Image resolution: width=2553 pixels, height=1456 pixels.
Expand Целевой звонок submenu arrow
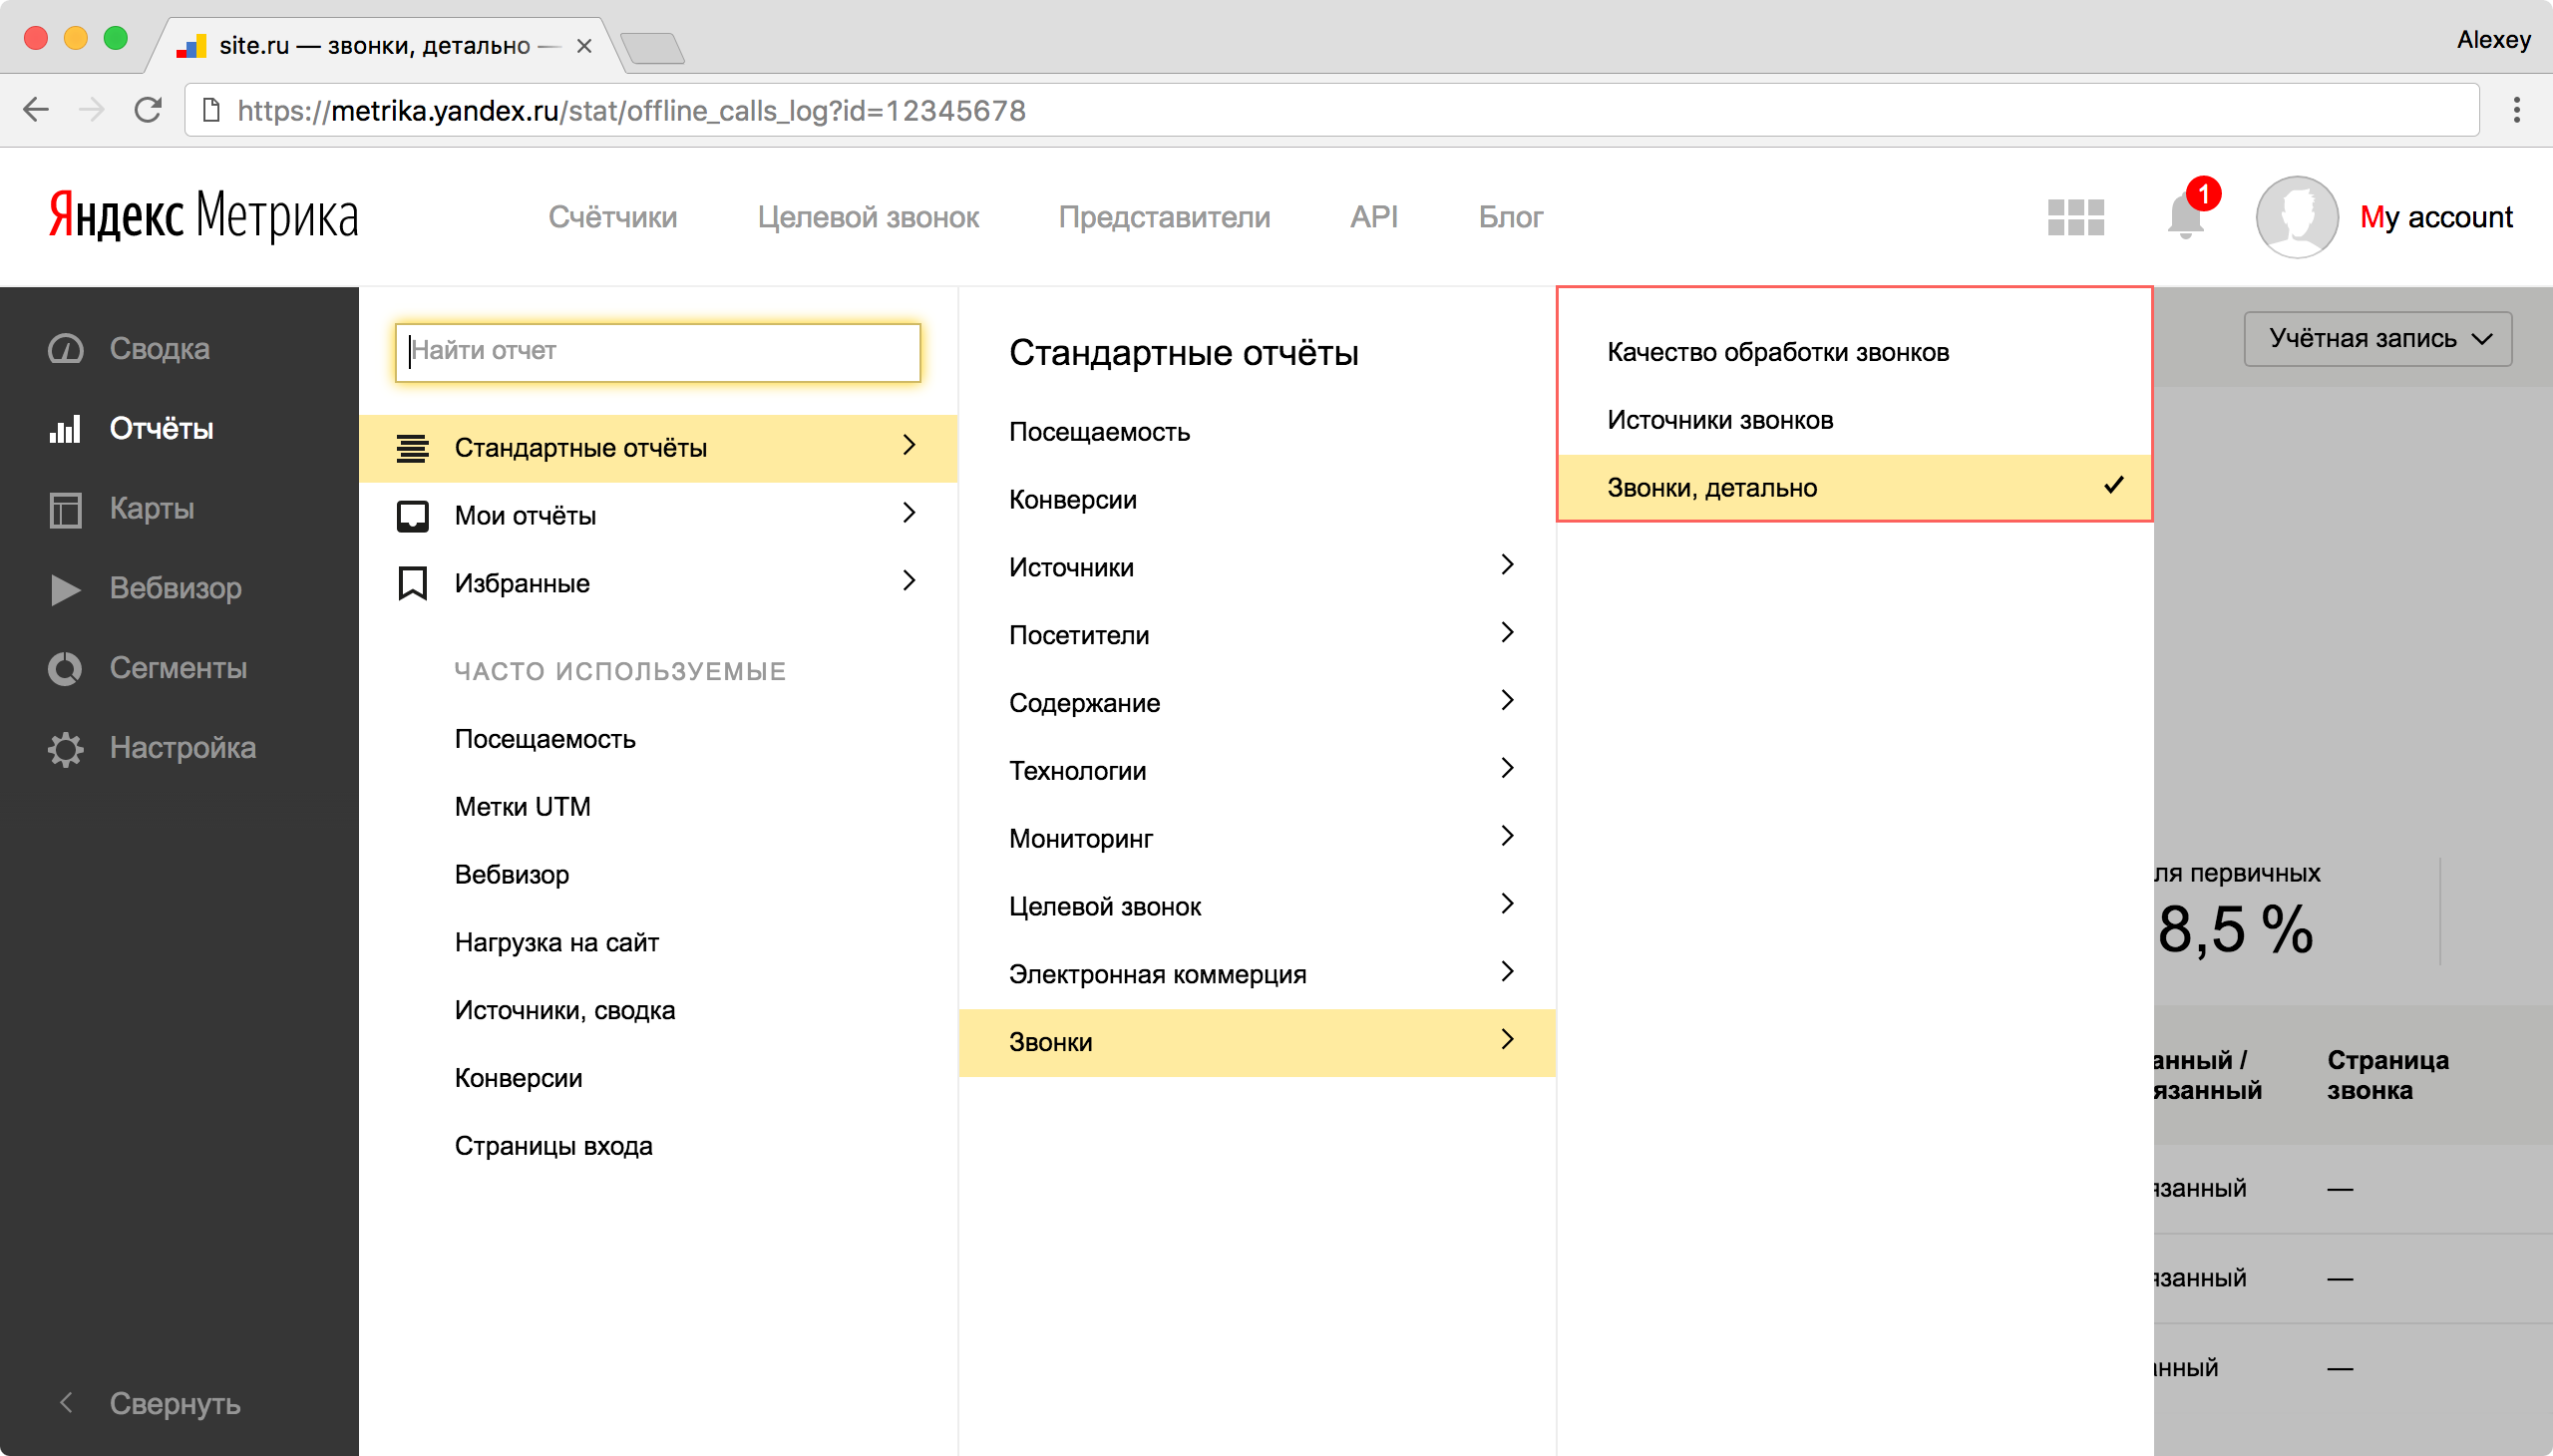click(1507, 905)
